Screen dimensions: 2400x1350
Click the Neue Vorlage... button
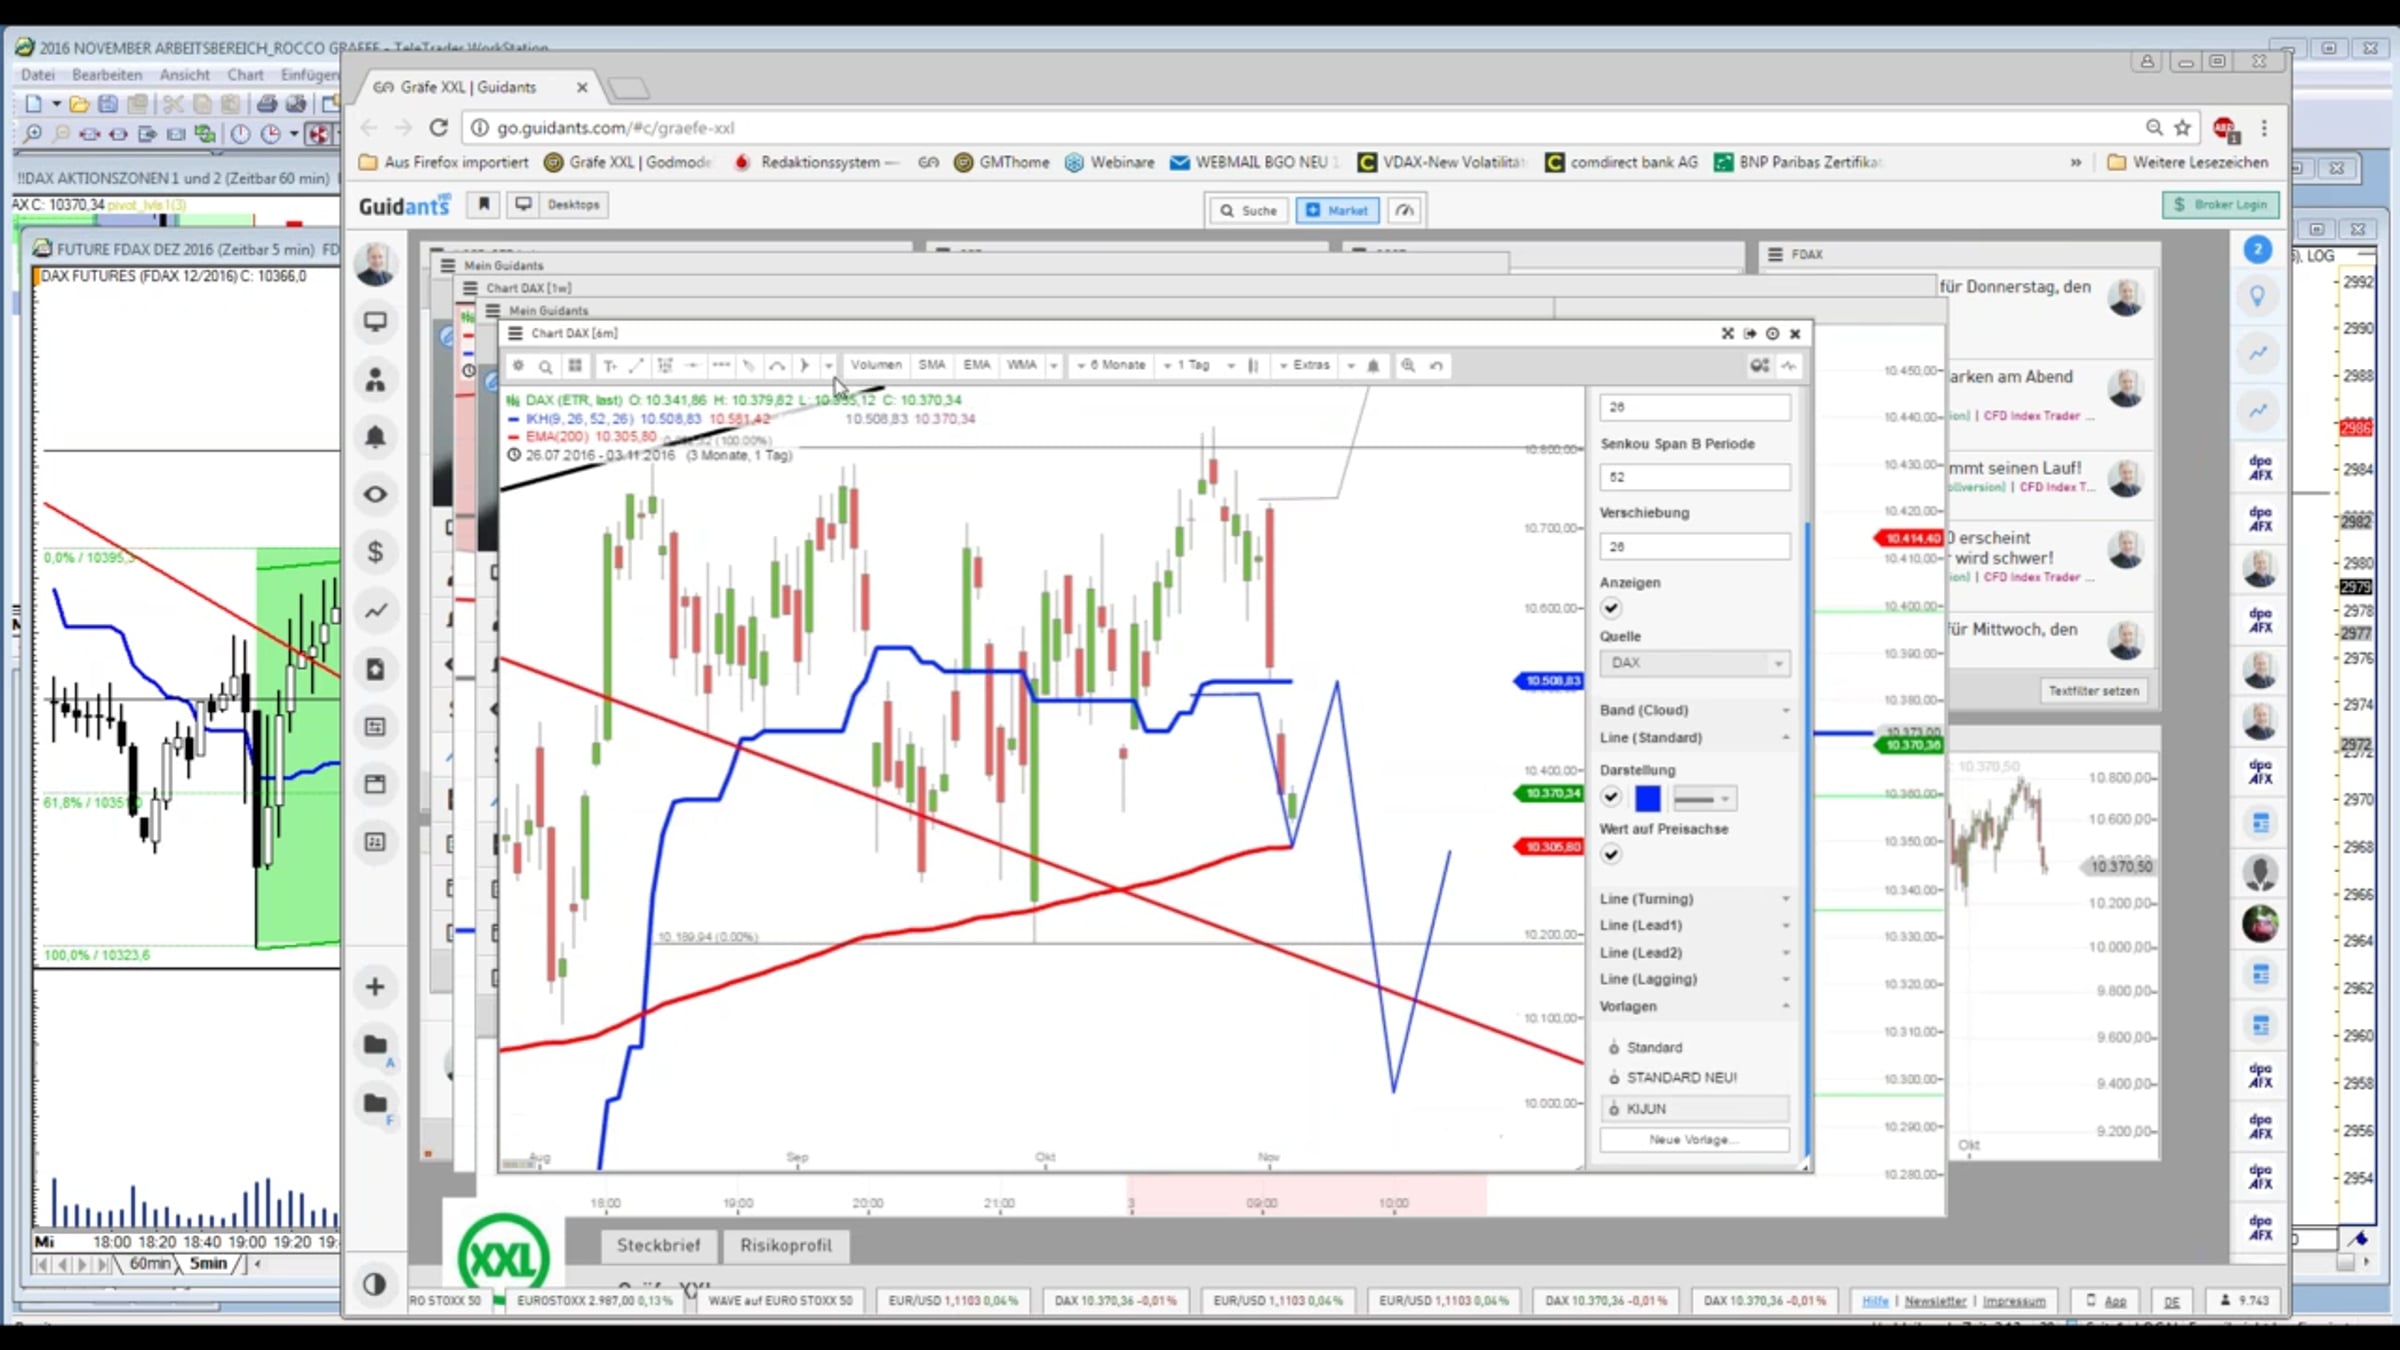coord(1694,1140)
